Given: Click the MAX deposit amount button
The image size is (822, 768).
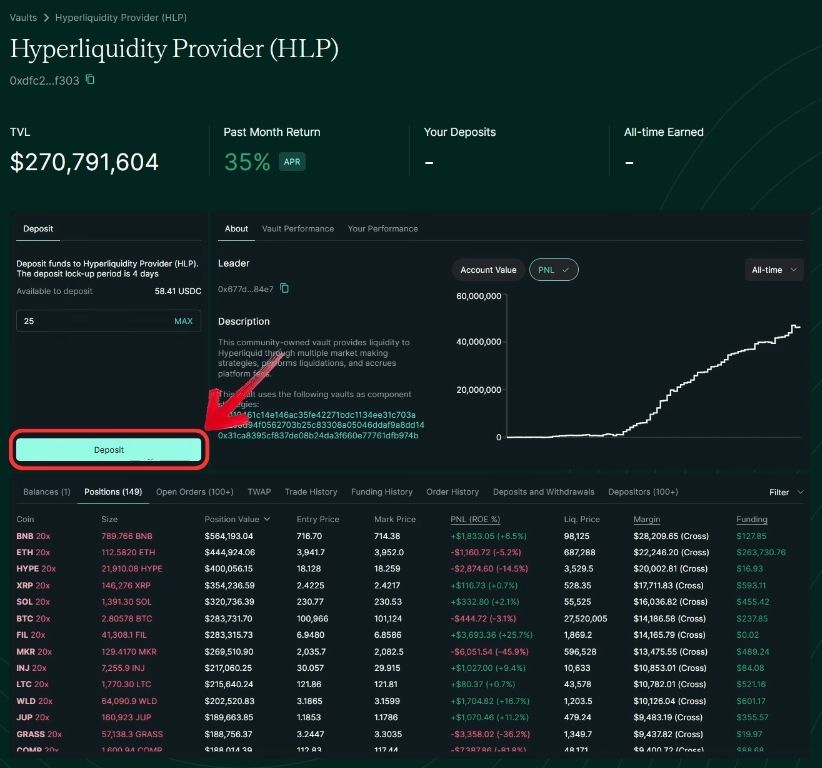Looking at the screenshot, I should (x=183, y=321).
